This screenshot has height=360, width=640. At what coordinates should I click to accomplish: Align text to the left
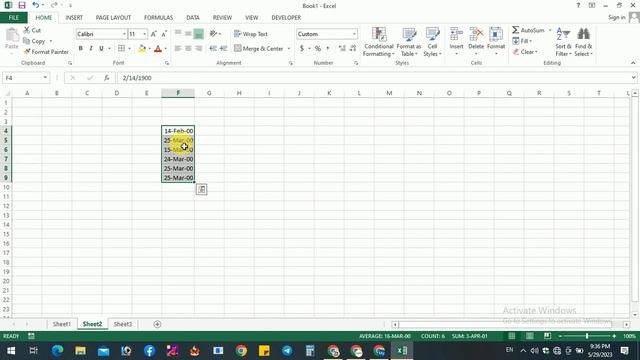tap(178, 48)
